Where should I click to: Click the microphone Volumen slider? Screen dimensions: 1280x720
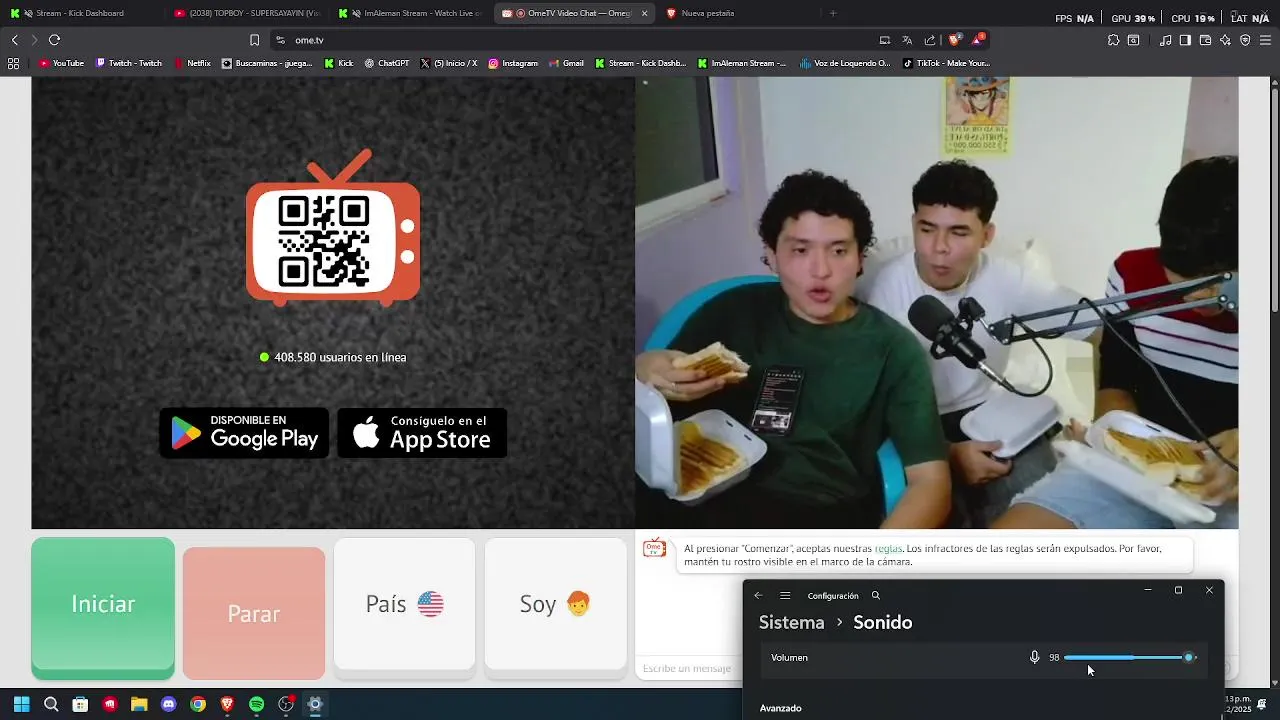(1130, 657)
